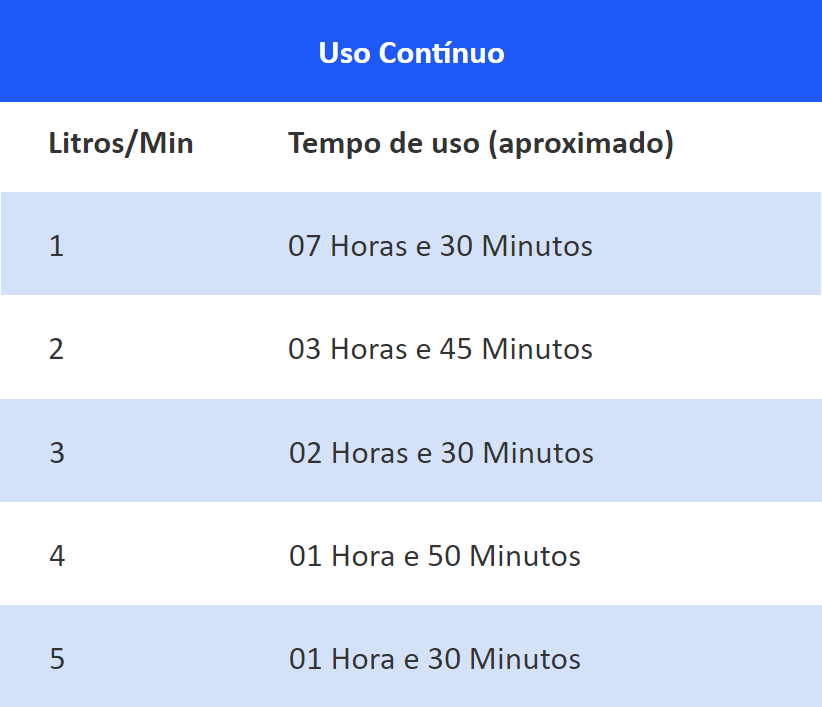Click the word '(aproximado)' in the header
This screenshot has height=707, width=822.
coord(581,143)
